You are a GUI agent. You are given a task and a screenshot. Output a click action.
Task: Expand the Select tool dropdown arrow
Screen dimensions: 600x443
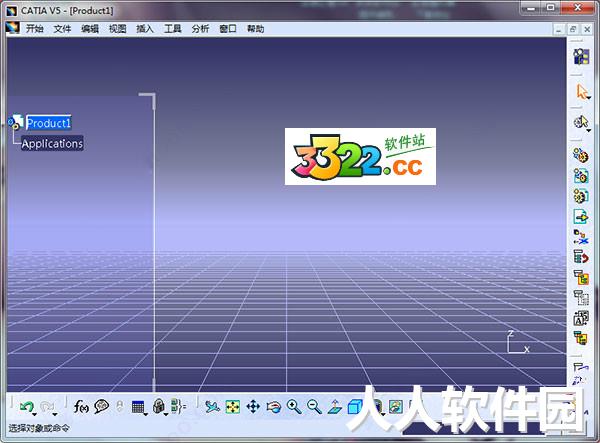(589, 98)
